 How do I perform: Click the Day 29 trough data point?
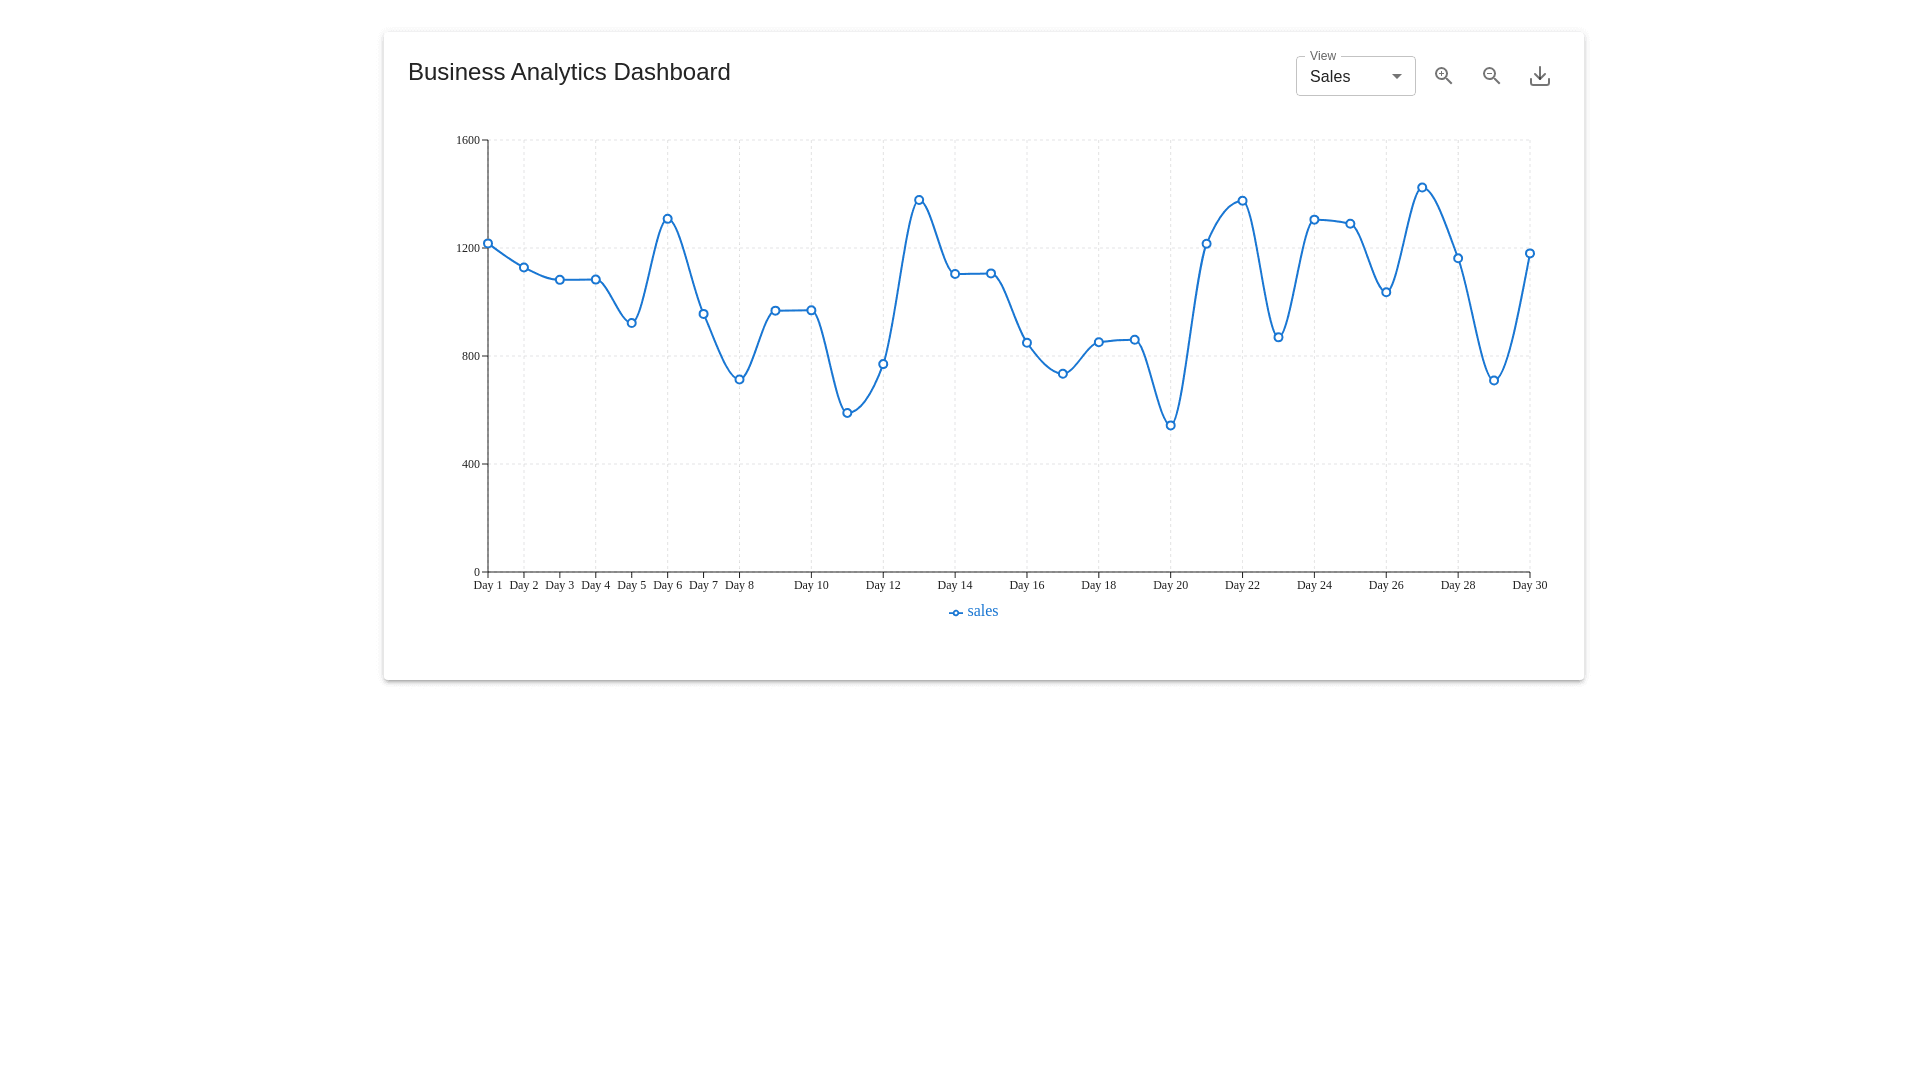tap(1494, 381)
